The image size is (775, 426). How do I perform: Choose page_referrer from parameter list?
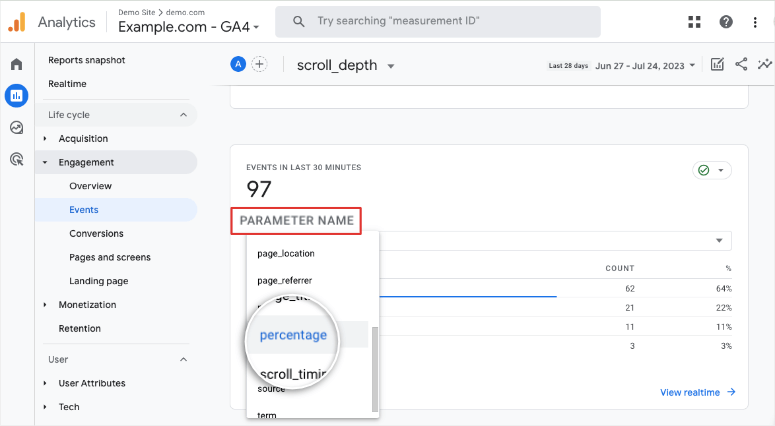(x=285, y=281)
